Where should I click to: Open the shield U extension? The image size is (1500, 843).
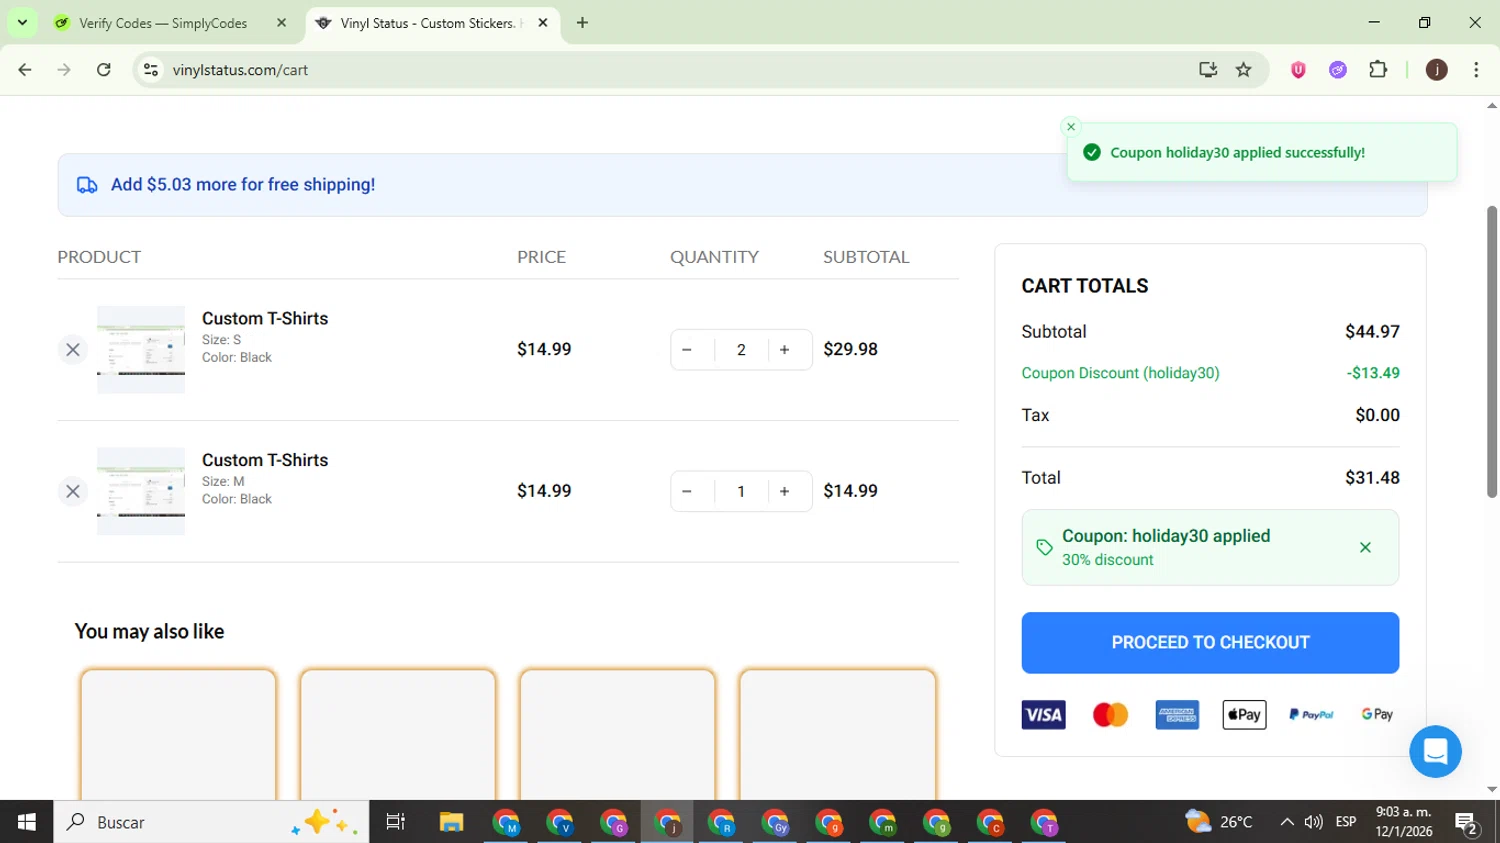(1298, 70)
